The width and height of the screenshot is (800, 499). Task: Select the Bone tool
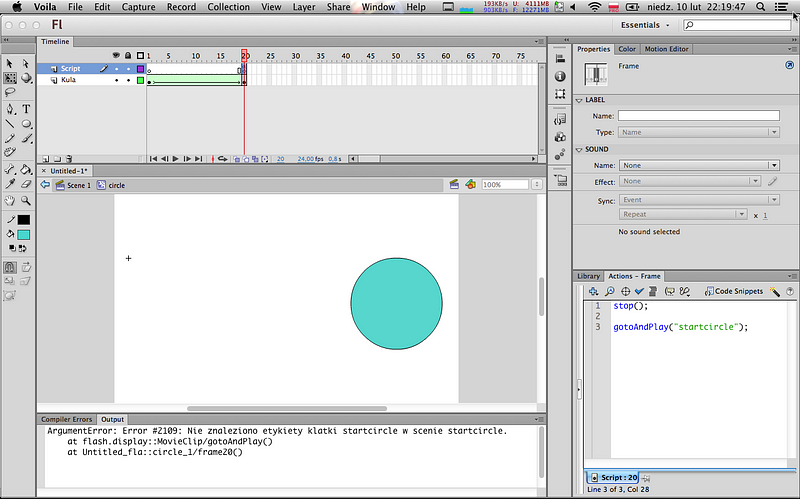[10, 169]
